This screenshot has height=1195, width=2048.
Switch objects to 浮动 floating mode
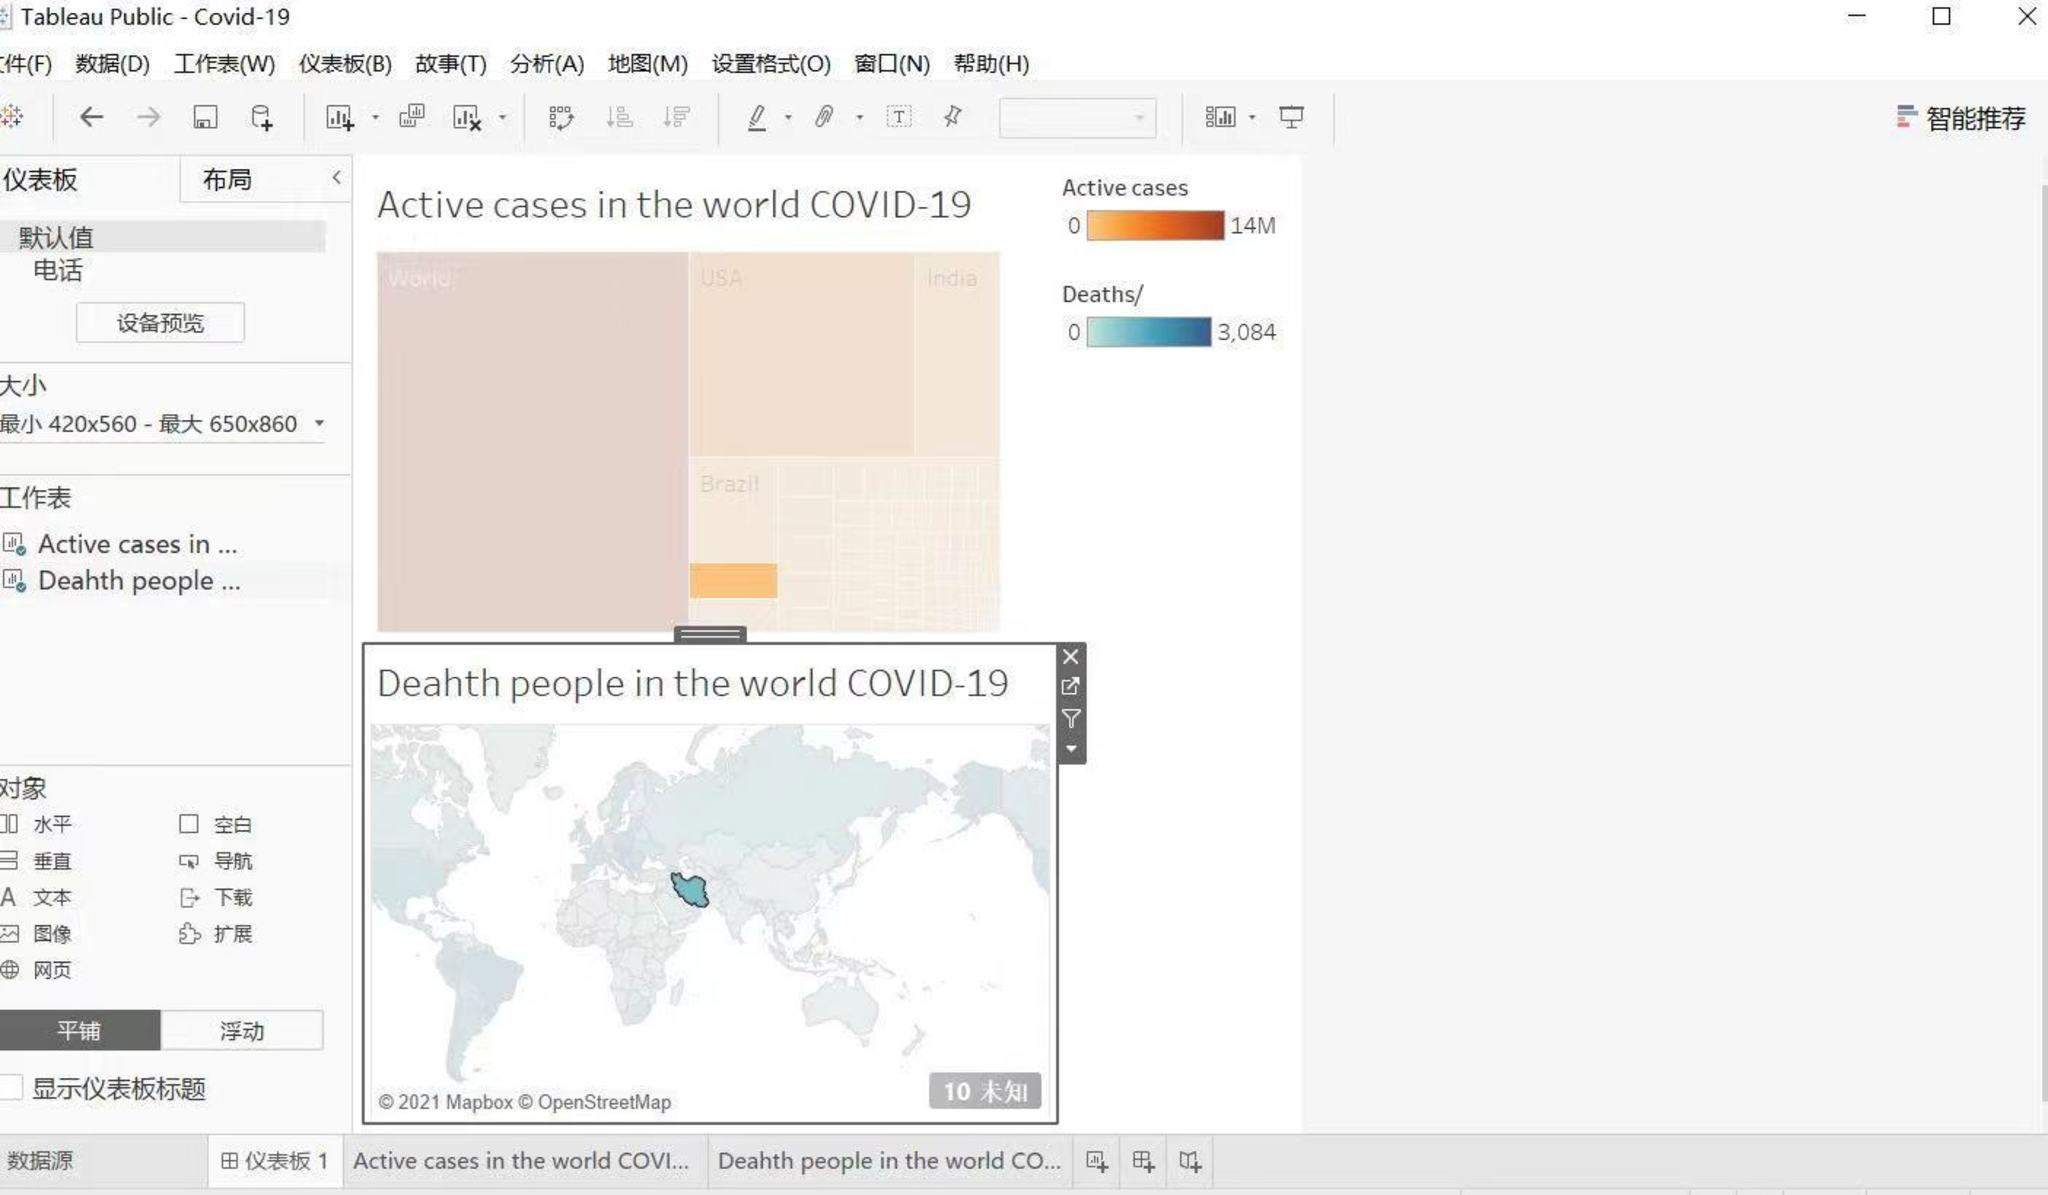pos(241,1031)
